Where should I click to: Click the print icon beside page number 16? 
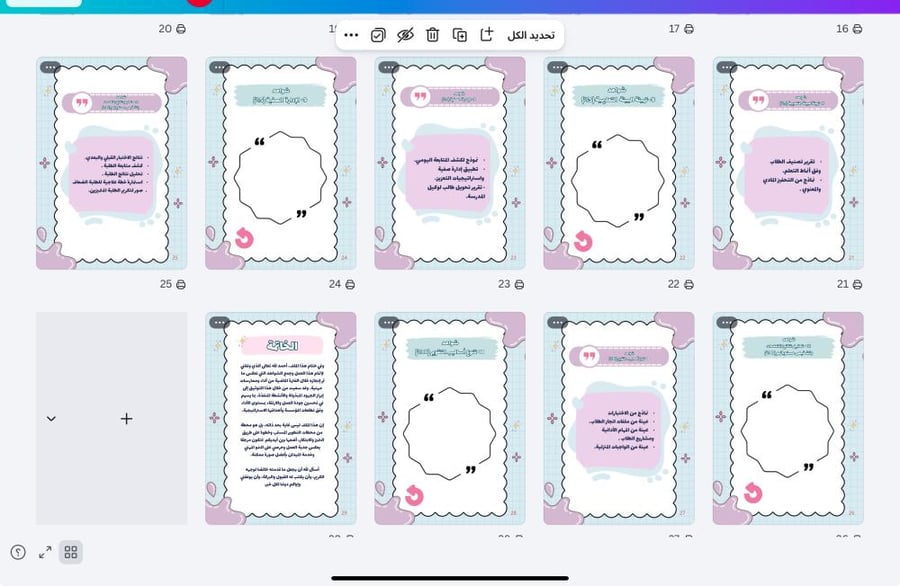pos(858,29)
